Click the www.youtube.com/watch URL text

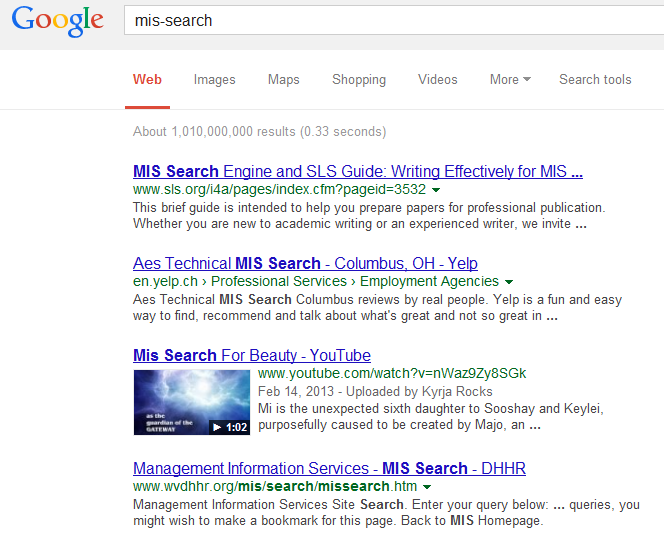point(392,373)
